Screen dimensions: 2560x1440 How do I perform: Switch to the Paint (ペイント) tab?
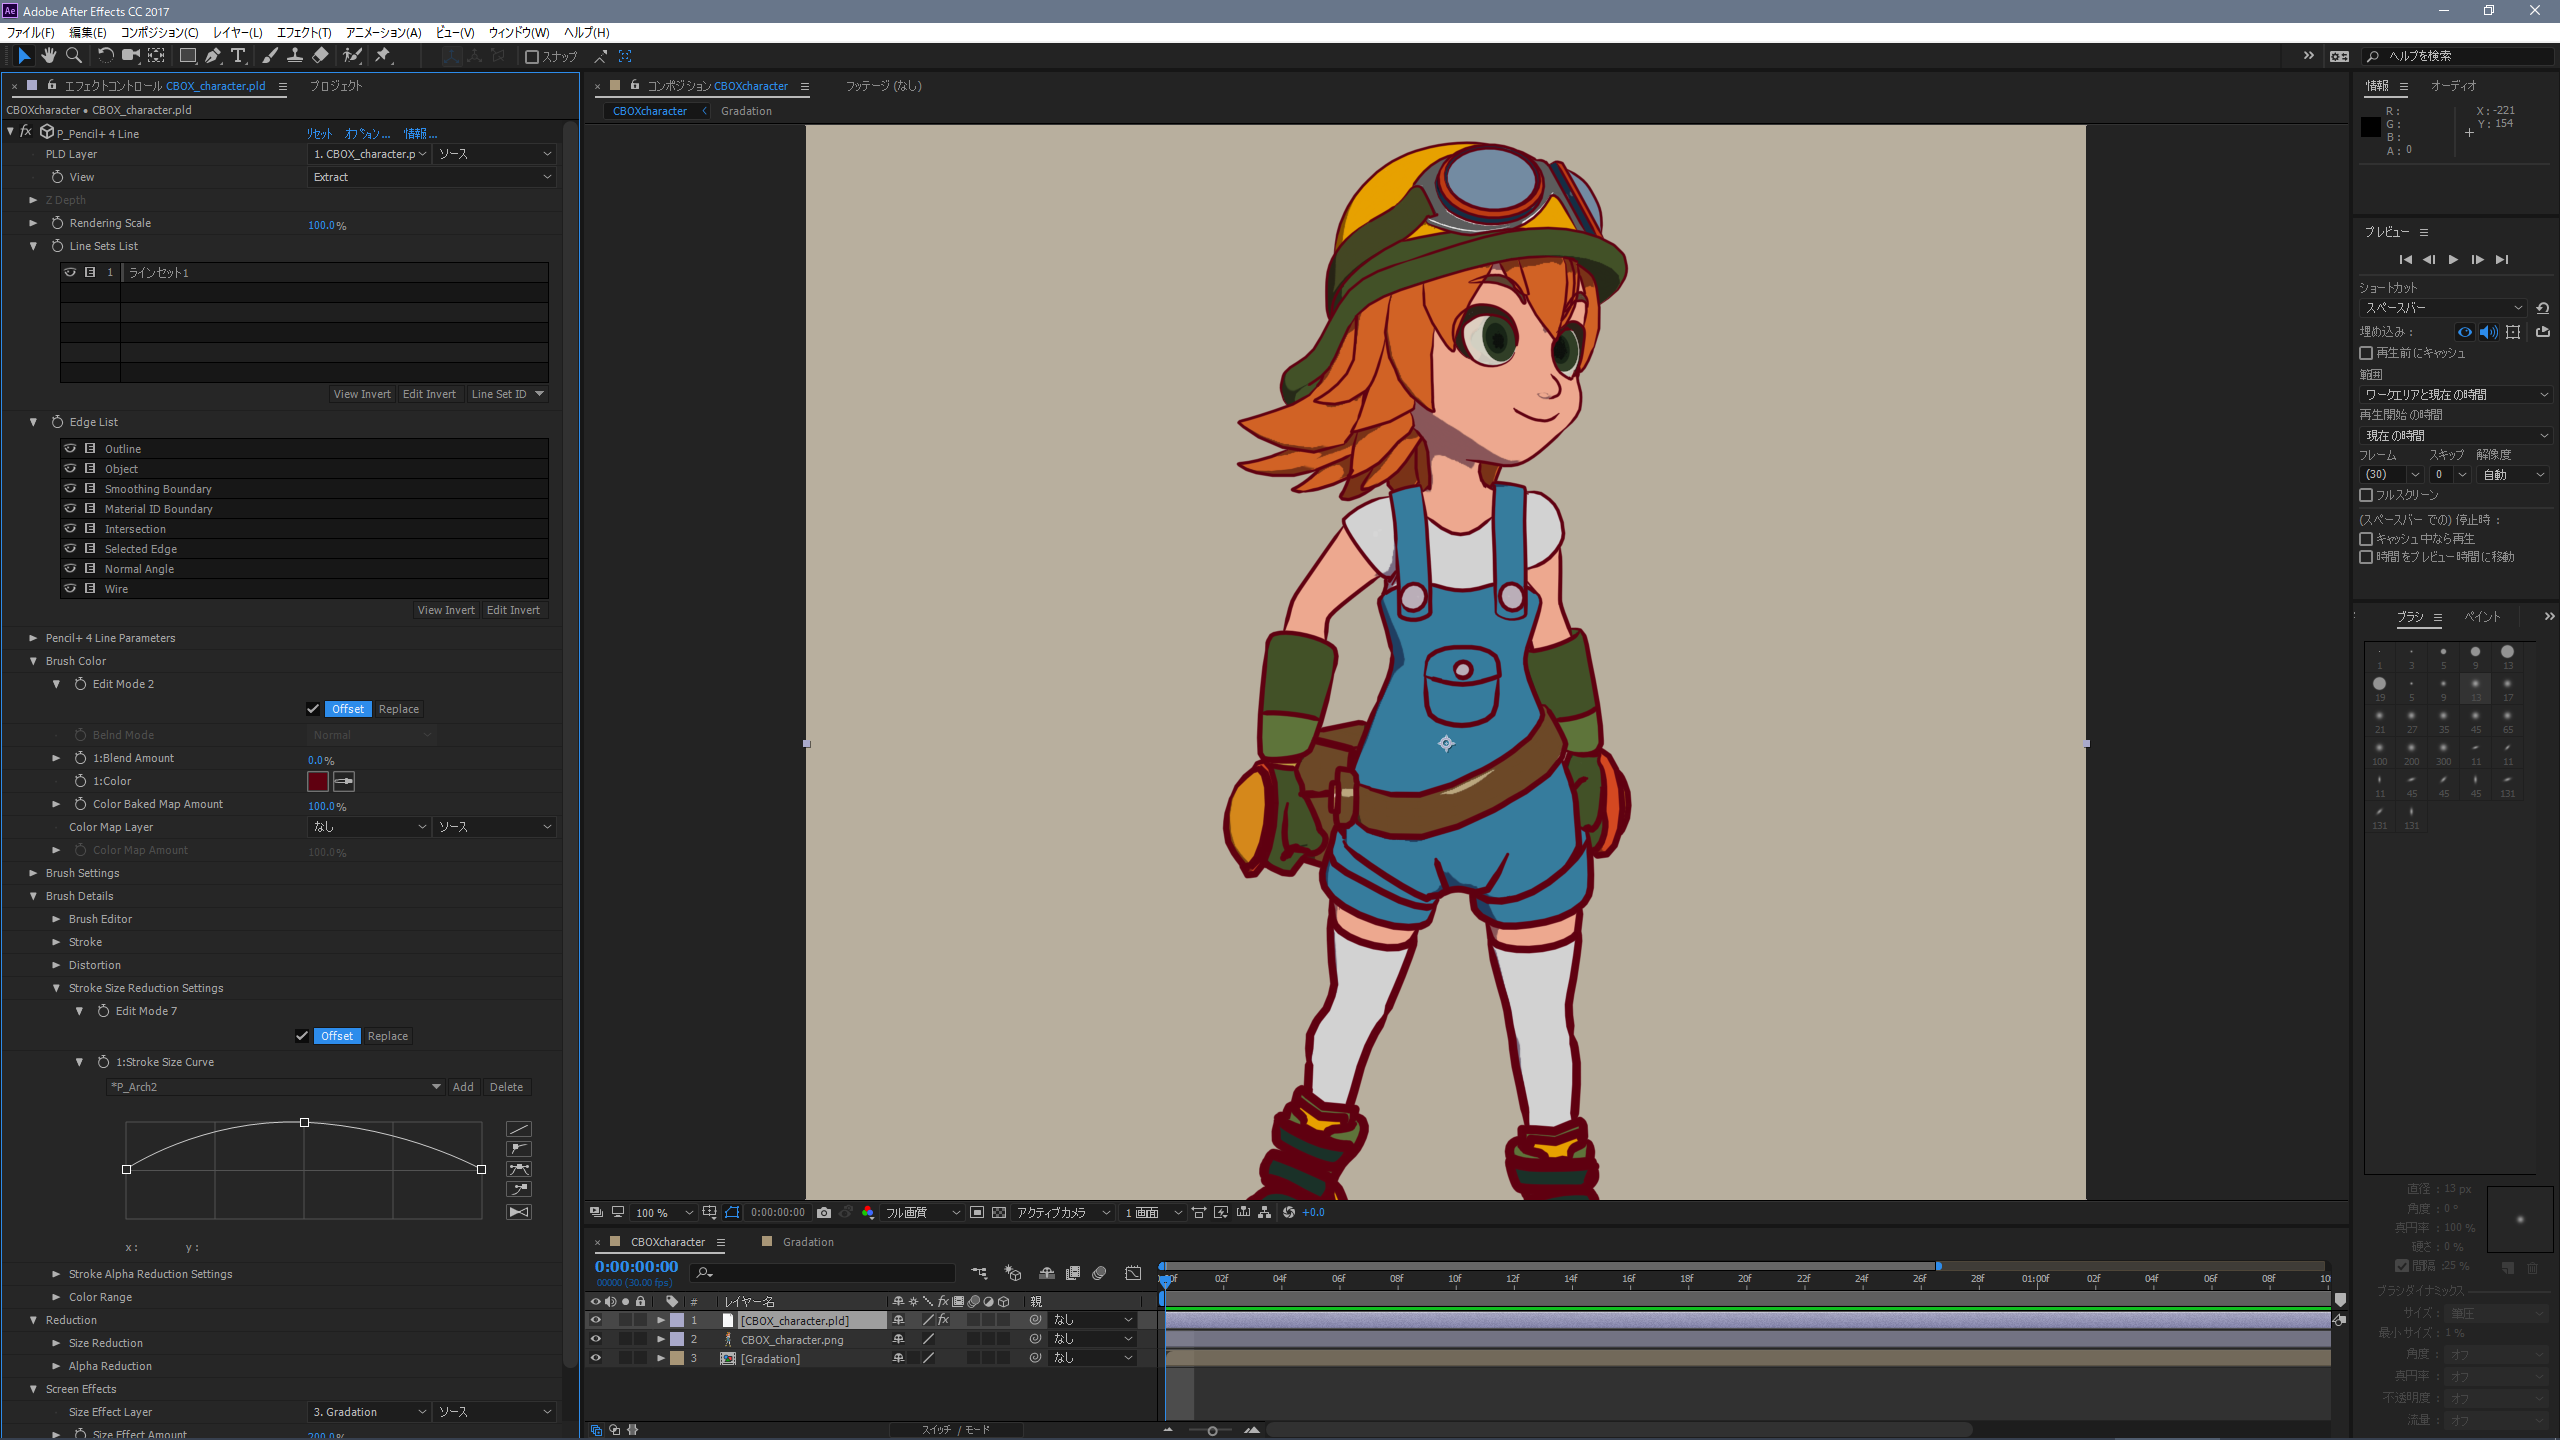click(2482, 617)
